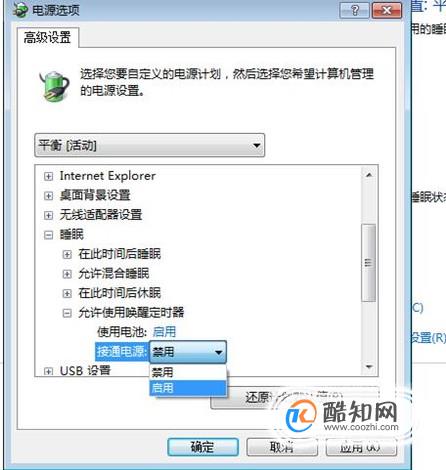
Task: Select 禁用 in the dropdown list
Action: [188, 372]
